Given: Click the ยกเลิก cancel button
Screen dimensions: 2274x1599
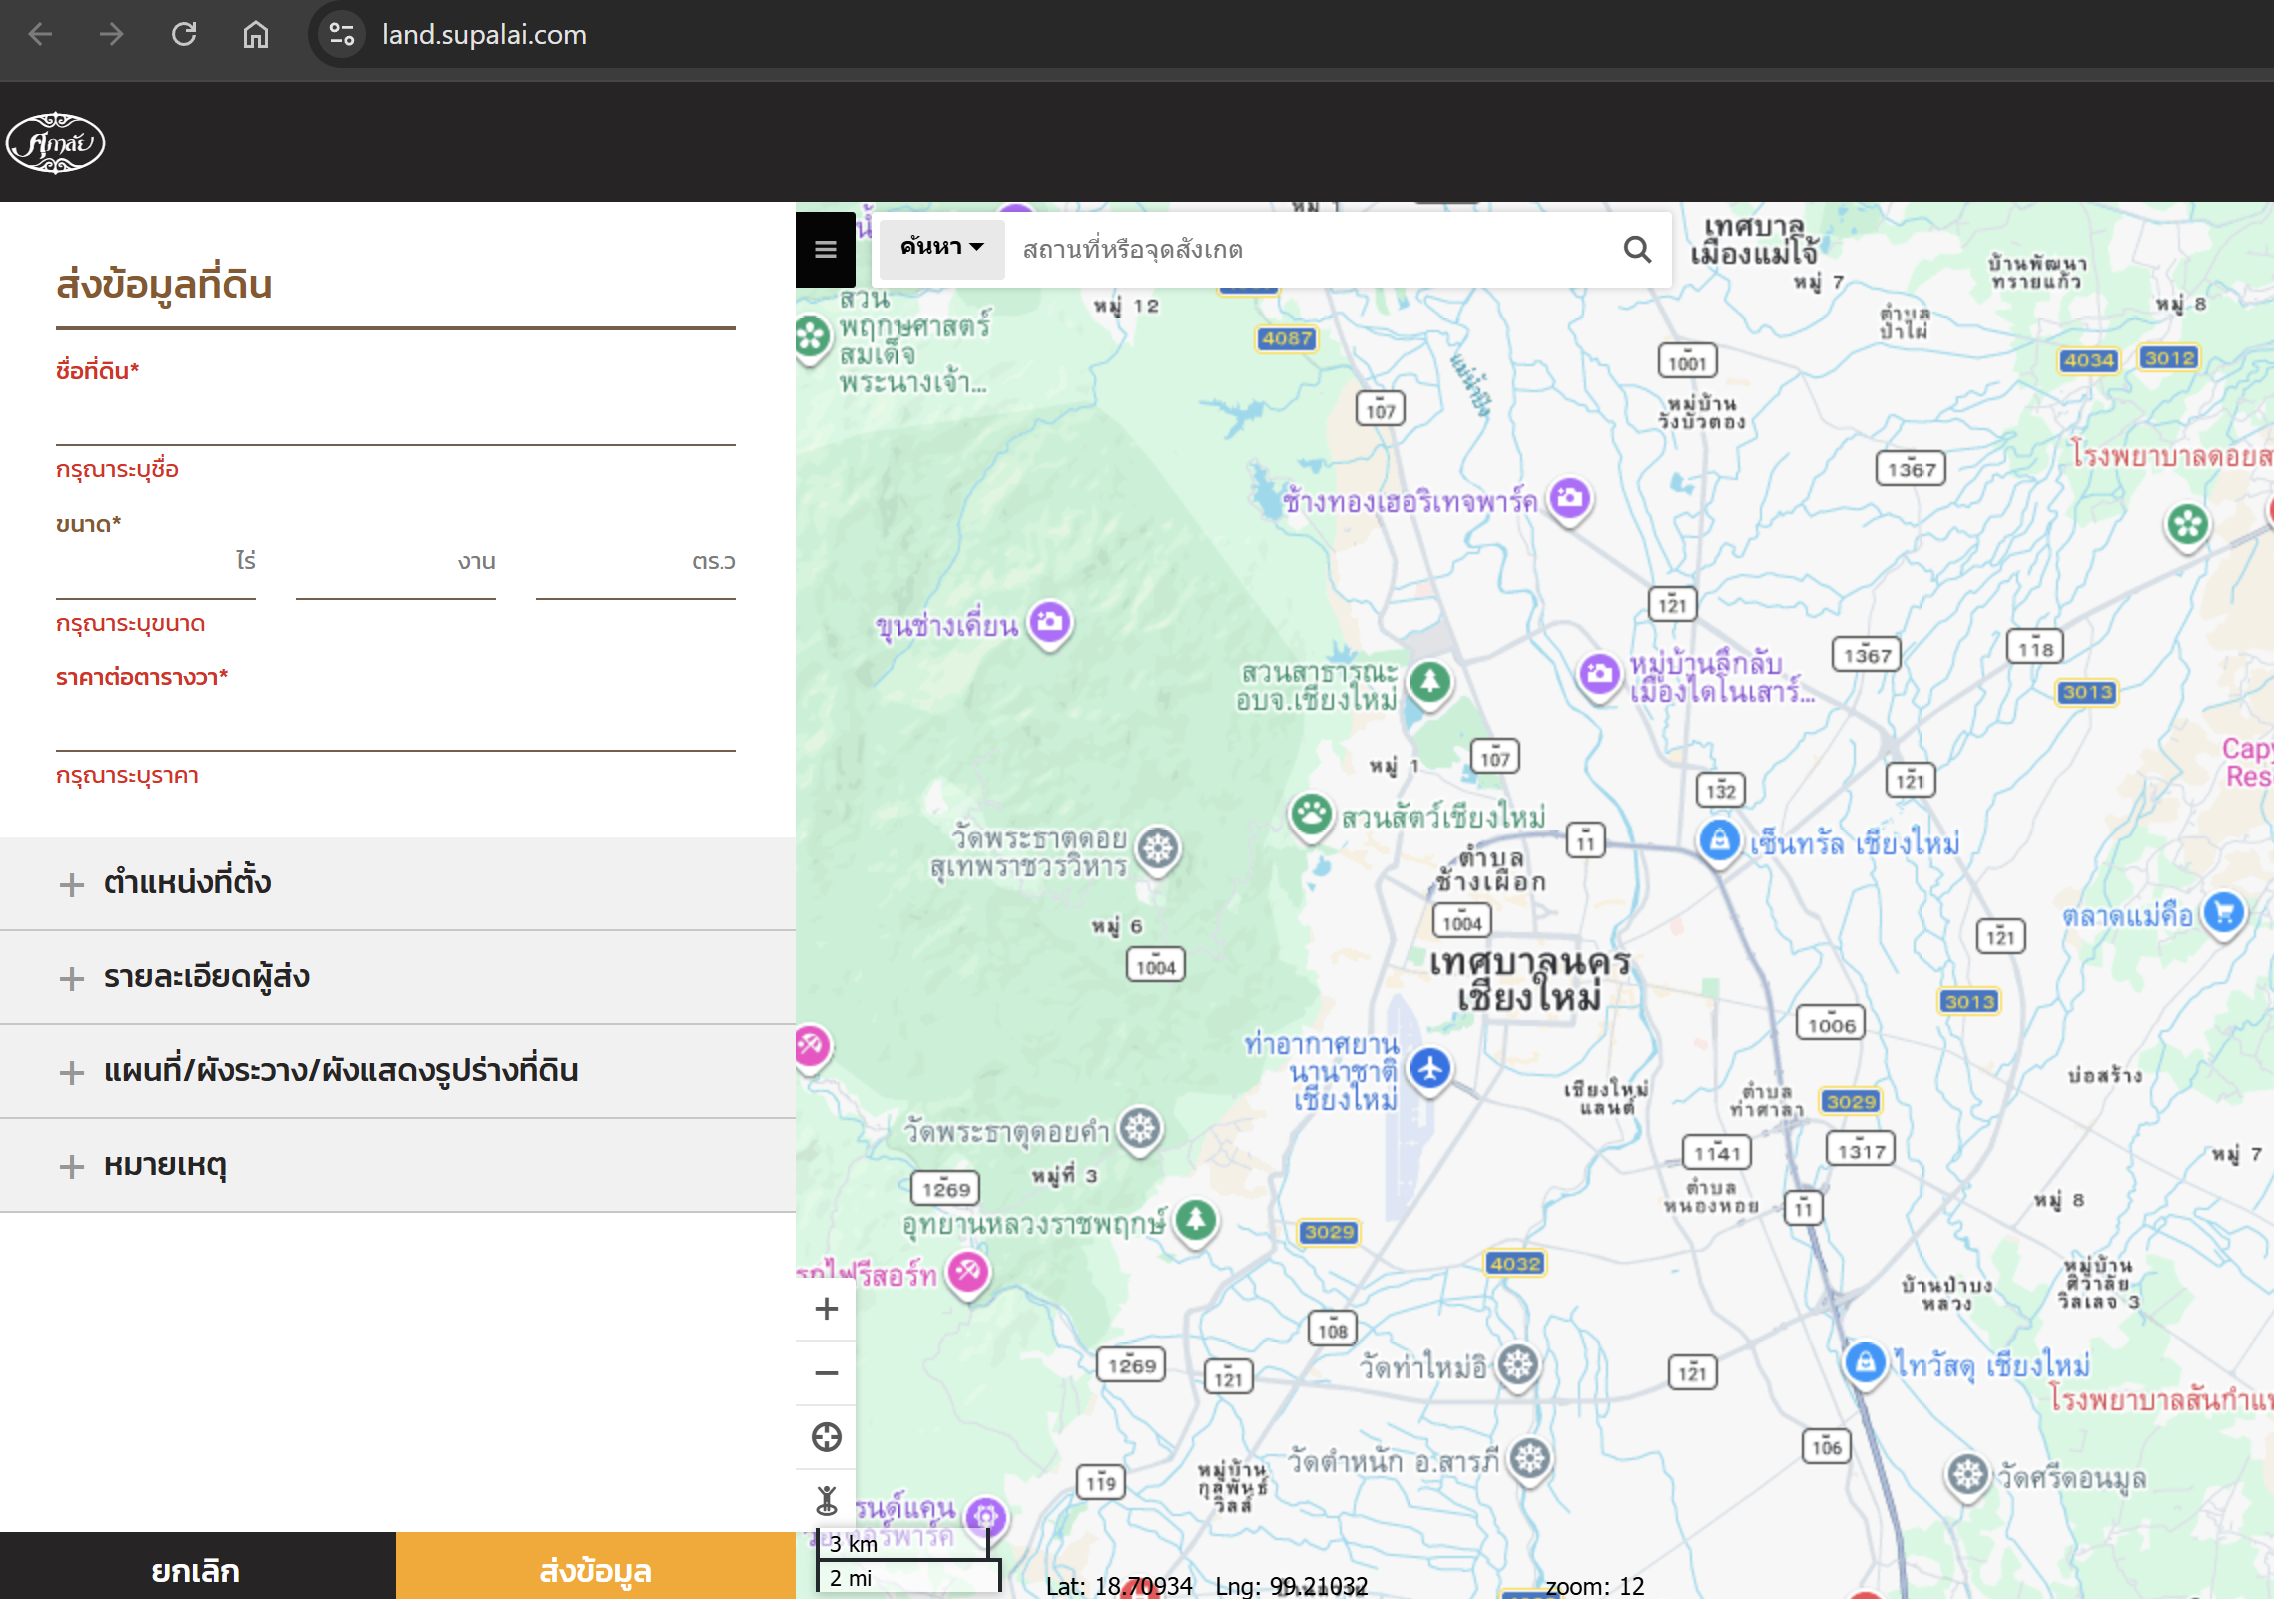Looking at the screenshot, I should click(197, 1569).
